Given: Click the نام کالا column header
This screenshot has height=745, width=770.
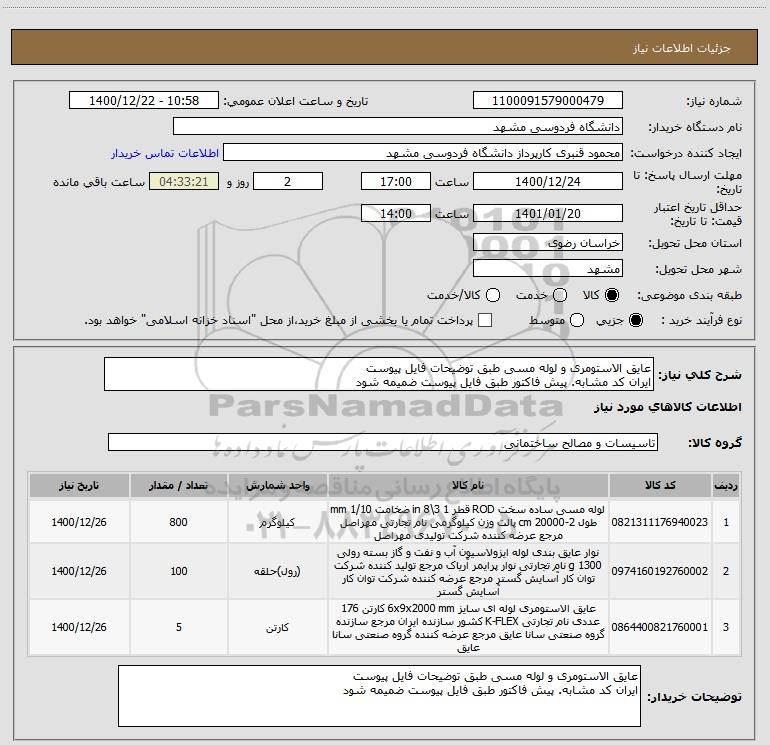Looking at the screenshot, I should (468, 485).
